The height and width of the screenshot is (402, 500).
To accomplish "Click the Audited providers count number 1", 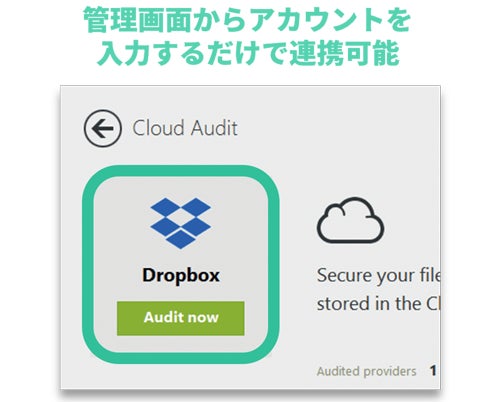I will pos(433,371).
